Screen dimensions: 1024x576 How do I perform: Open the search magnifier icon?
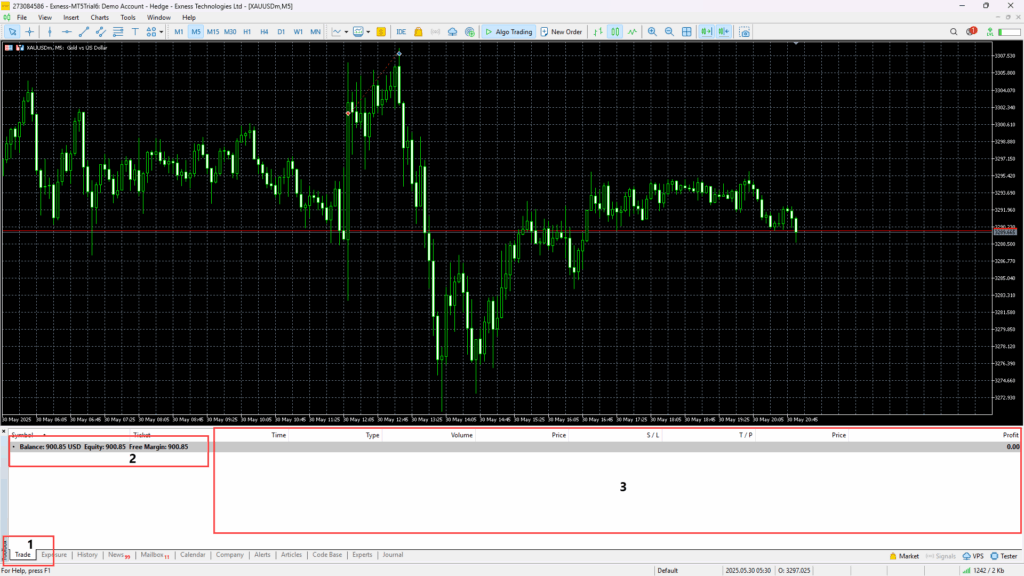coord(952,31)
